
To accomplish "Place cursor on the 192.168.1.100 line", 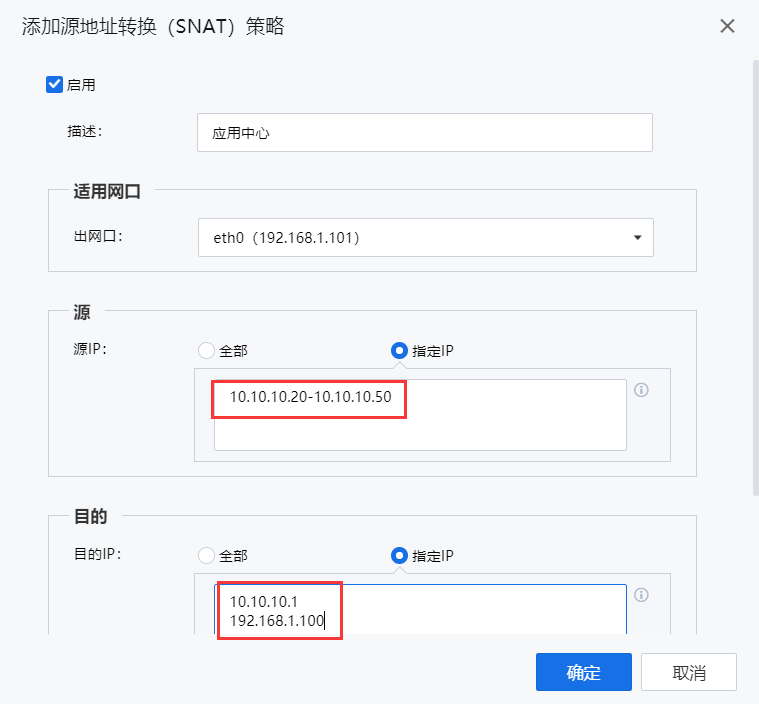I will tap(279, 621).
